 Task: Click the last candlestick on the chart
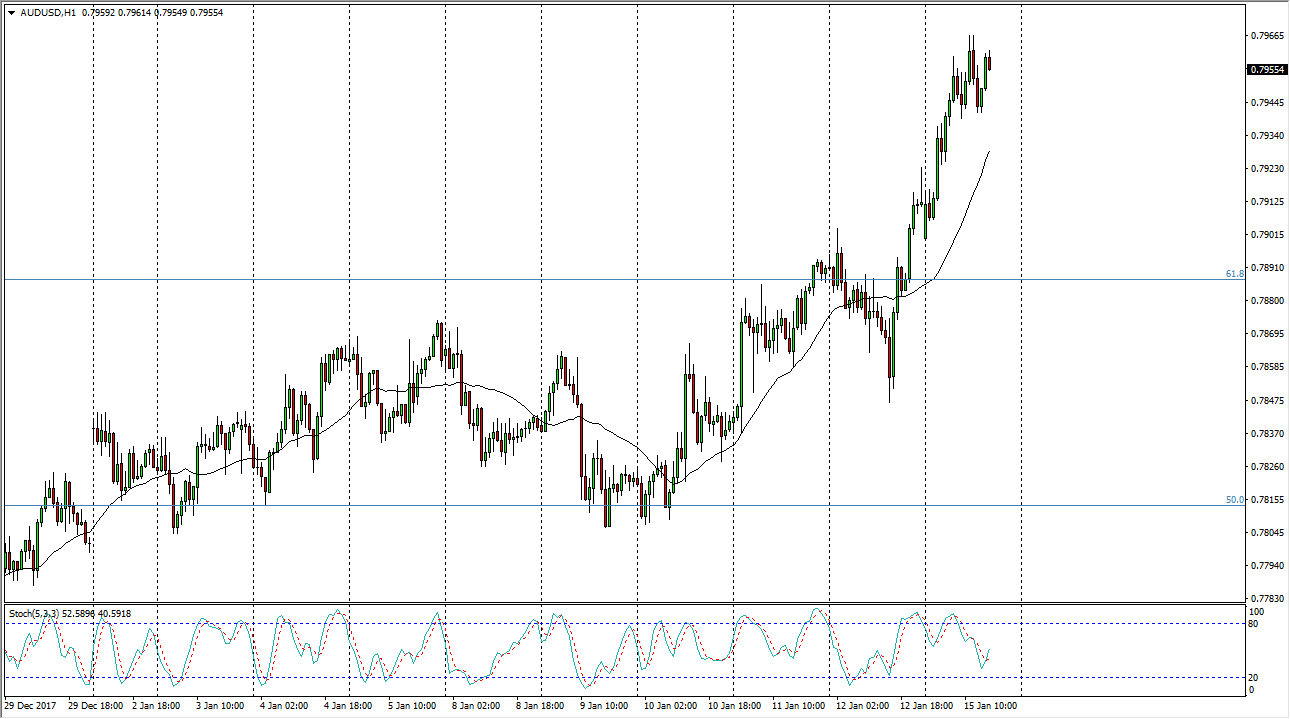point(989,62)
